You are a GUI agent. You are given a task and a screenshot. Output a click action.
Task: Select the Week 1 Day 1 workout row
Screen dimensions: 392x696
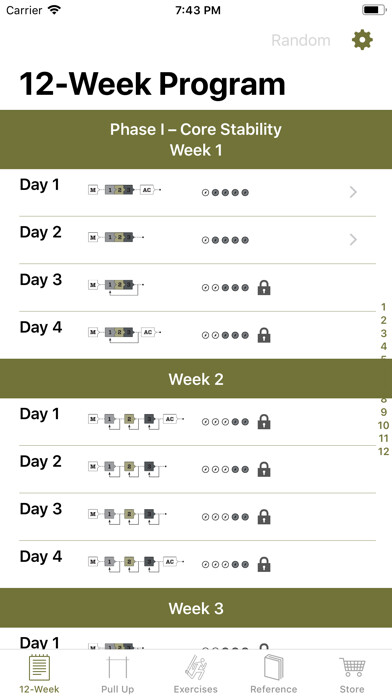pyautogui.click(x=196, y=193)
